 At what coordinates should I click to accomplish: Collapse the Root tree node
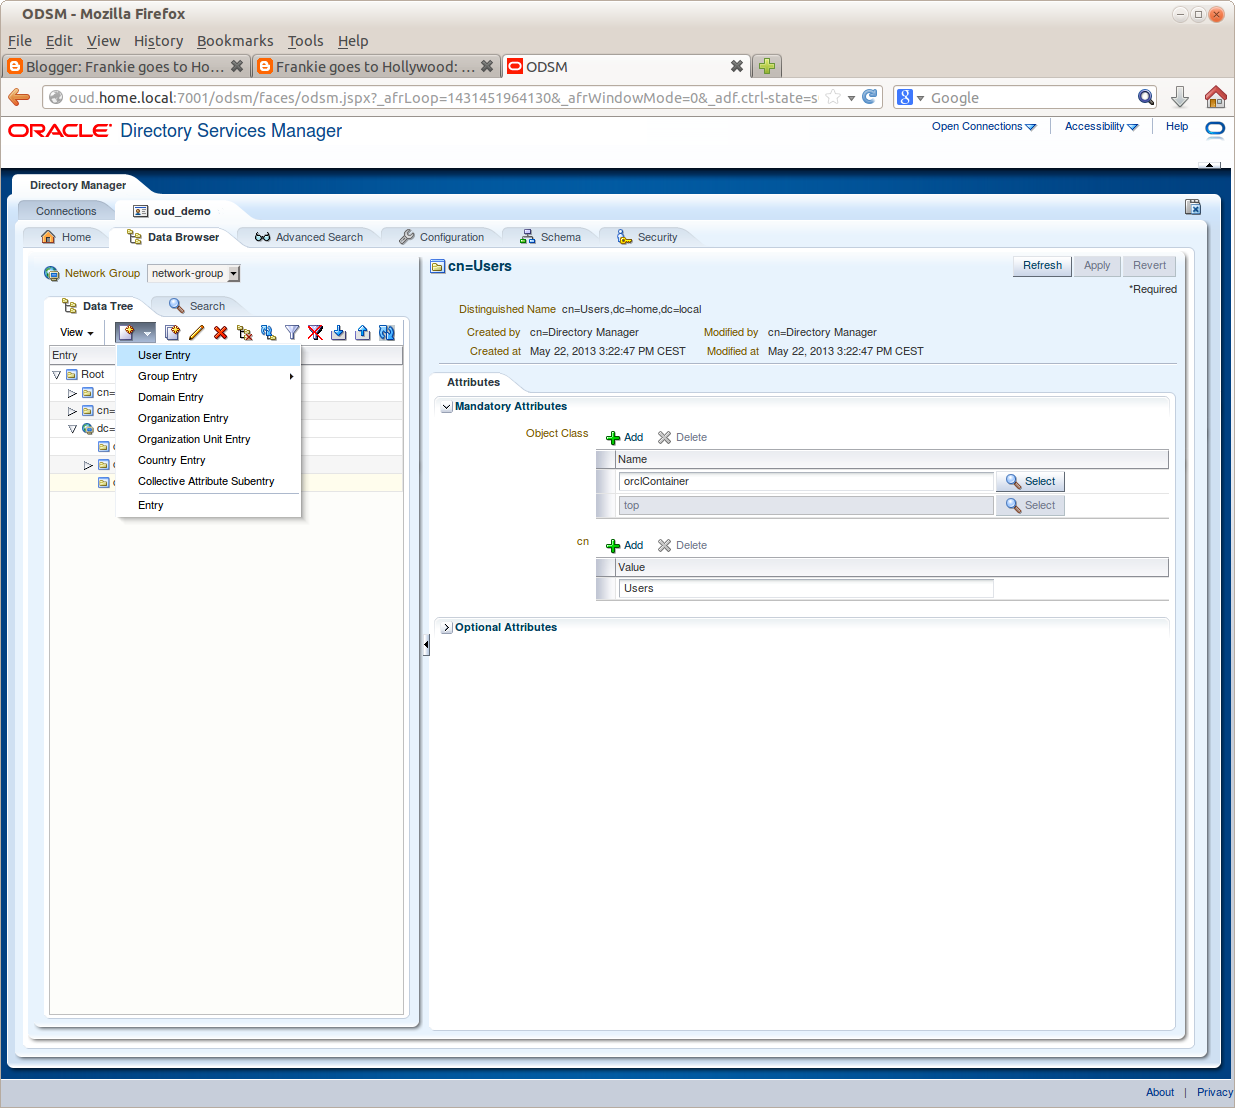click(57, 375)
